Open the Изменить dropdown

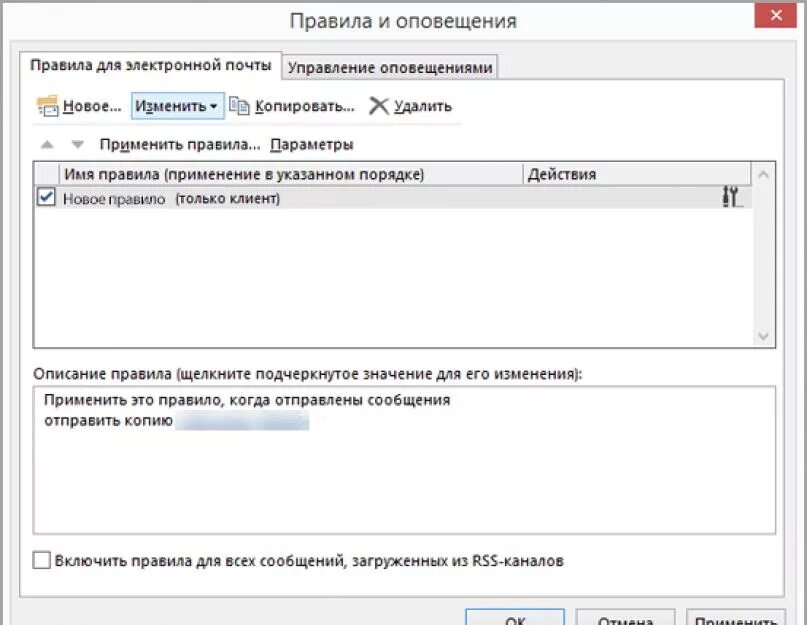pos(178,106)
